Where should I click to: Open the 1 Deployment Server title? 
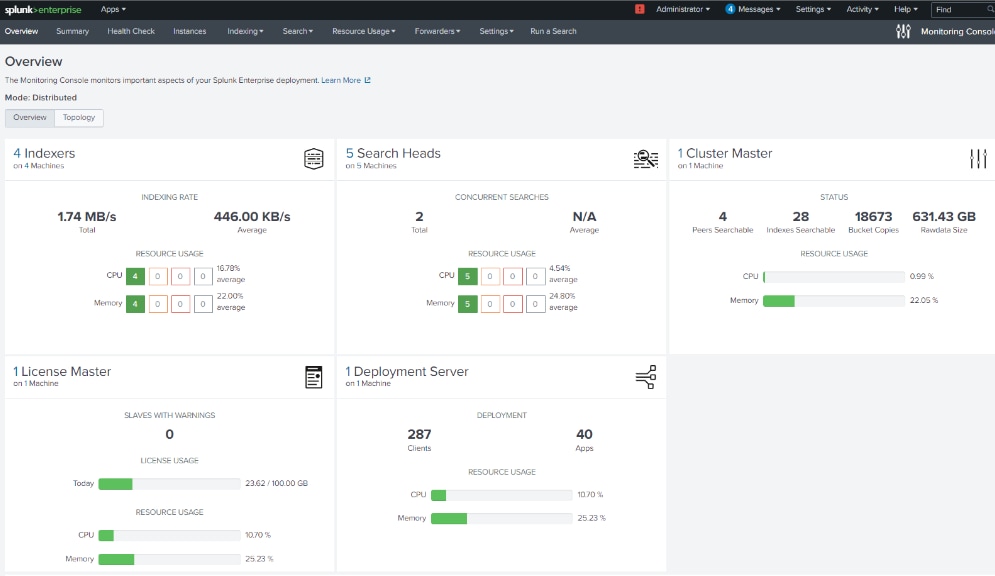click(407, 372)
